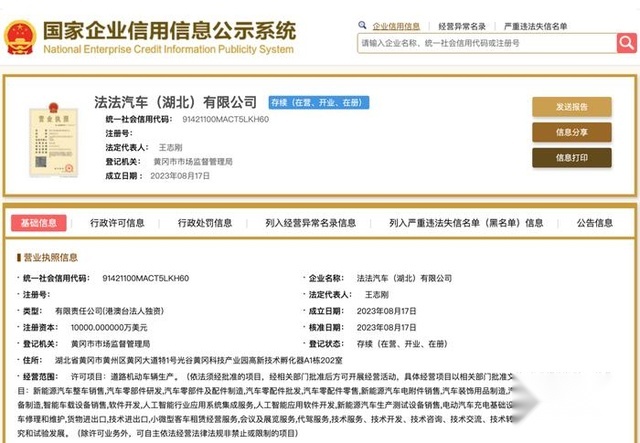Viewport: 640px width, 443px height.
Task: Click the header credit code 91421100MACT5LKH60
Action: coord(225,119)
